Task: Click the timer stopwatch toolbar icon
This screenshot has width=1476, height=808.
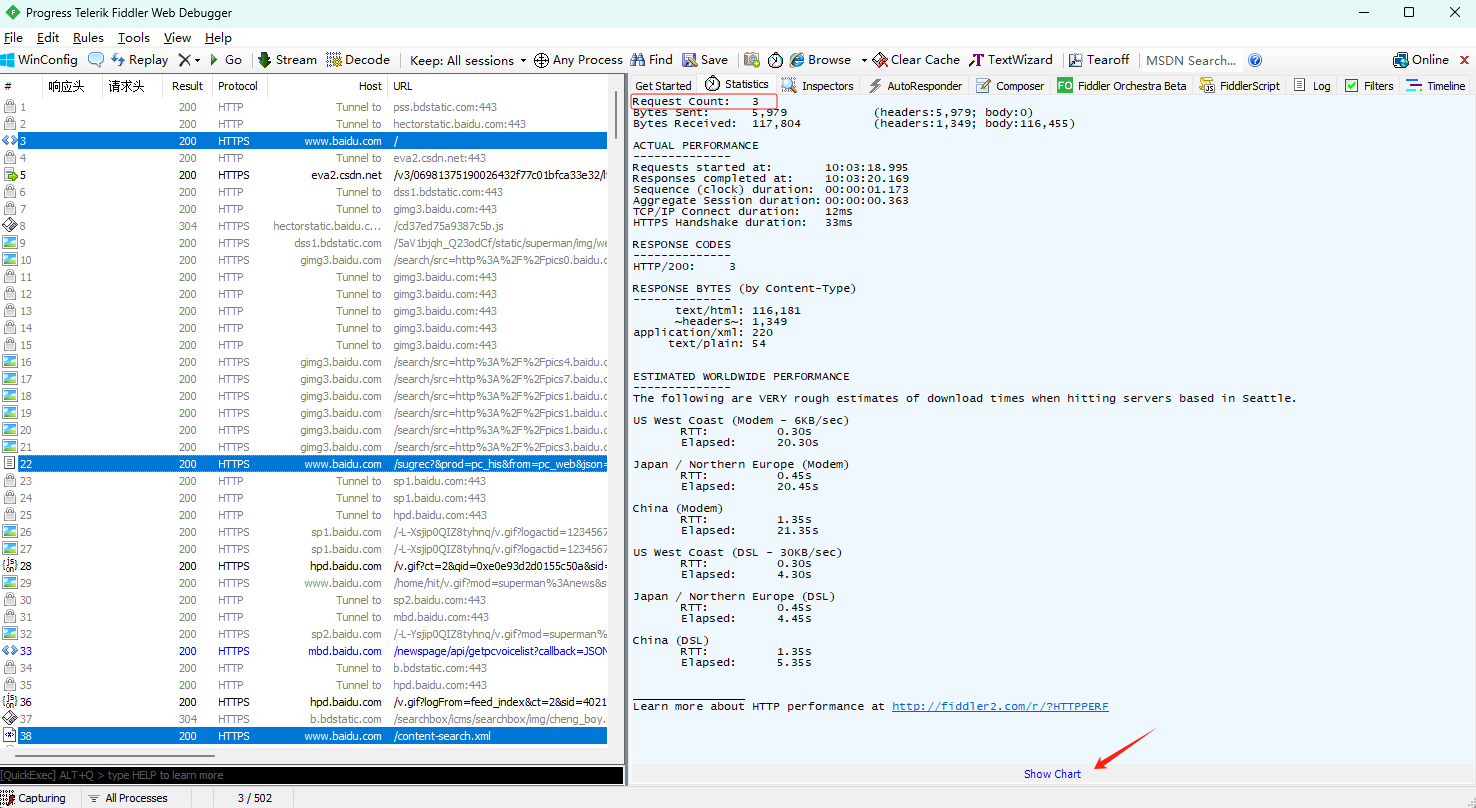Action: pyautogui.click(x=775, y=60)
